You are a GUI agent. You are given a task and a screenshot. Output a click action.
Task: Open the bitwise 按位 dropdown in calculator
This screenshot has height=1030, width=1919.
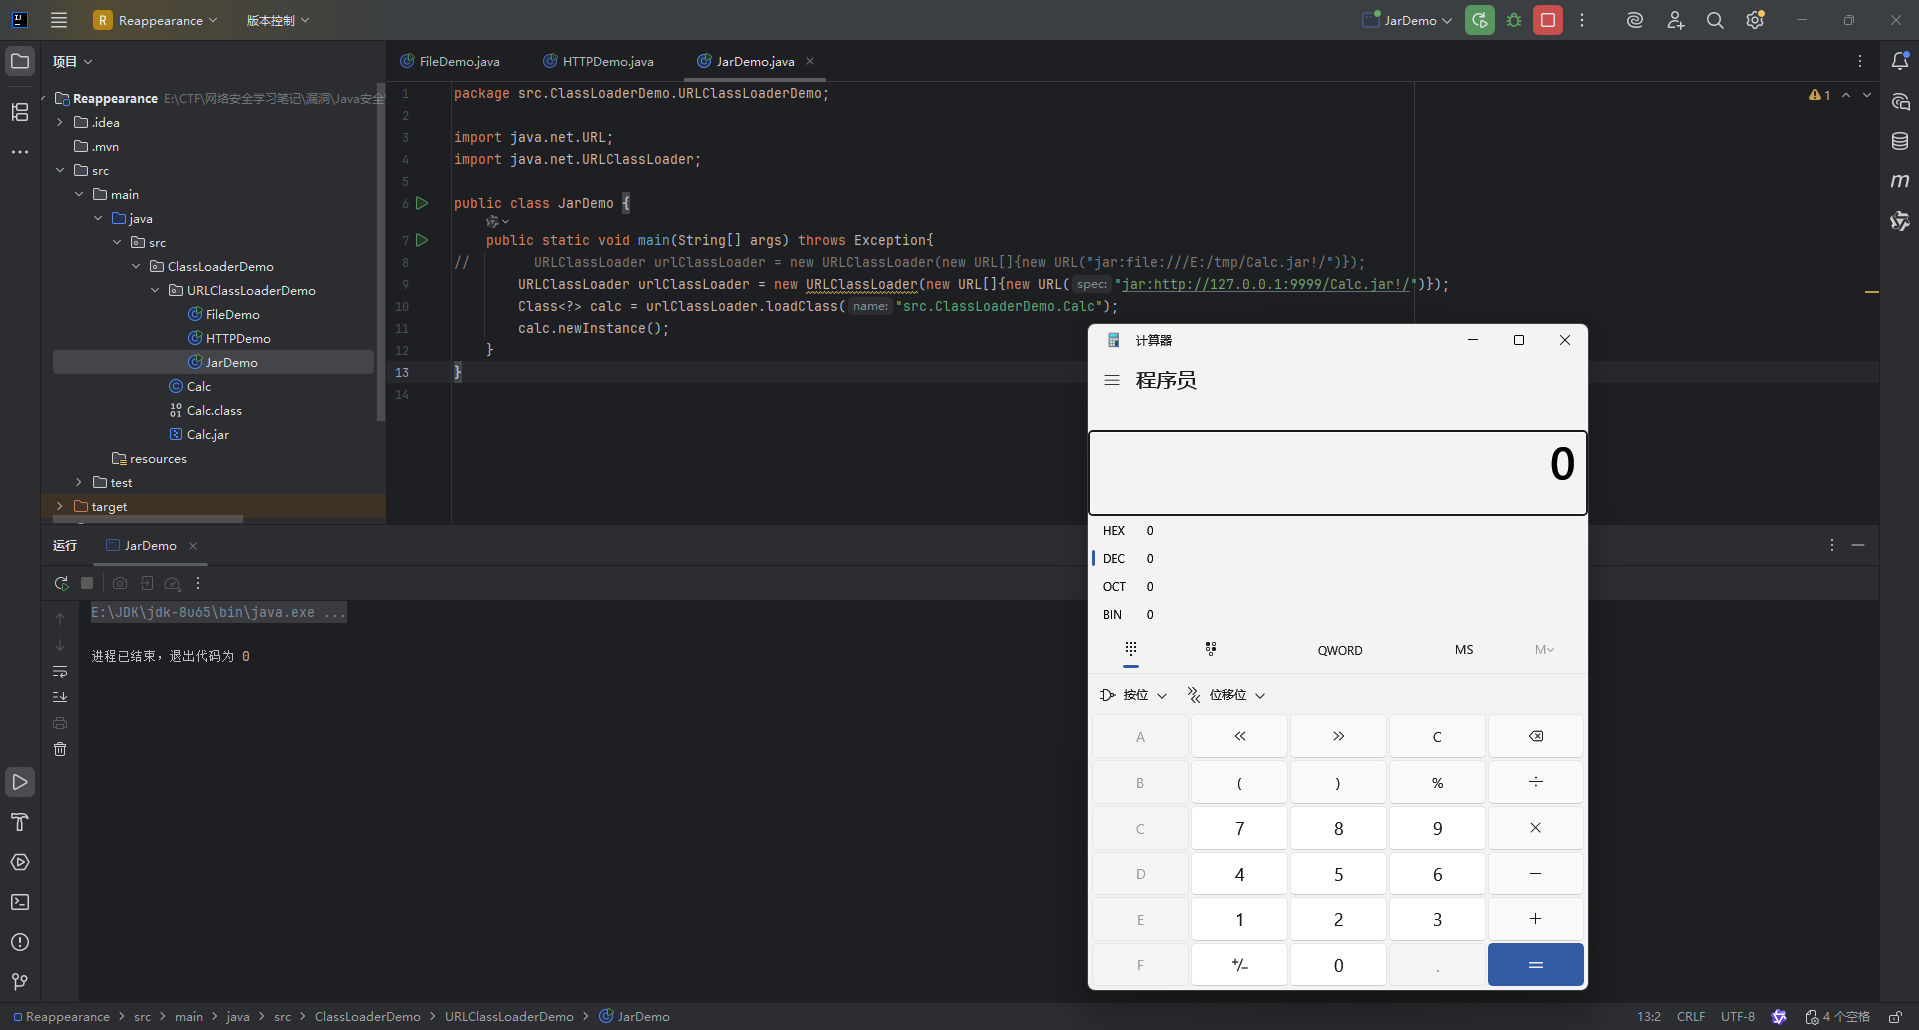tap(1134, 695)
